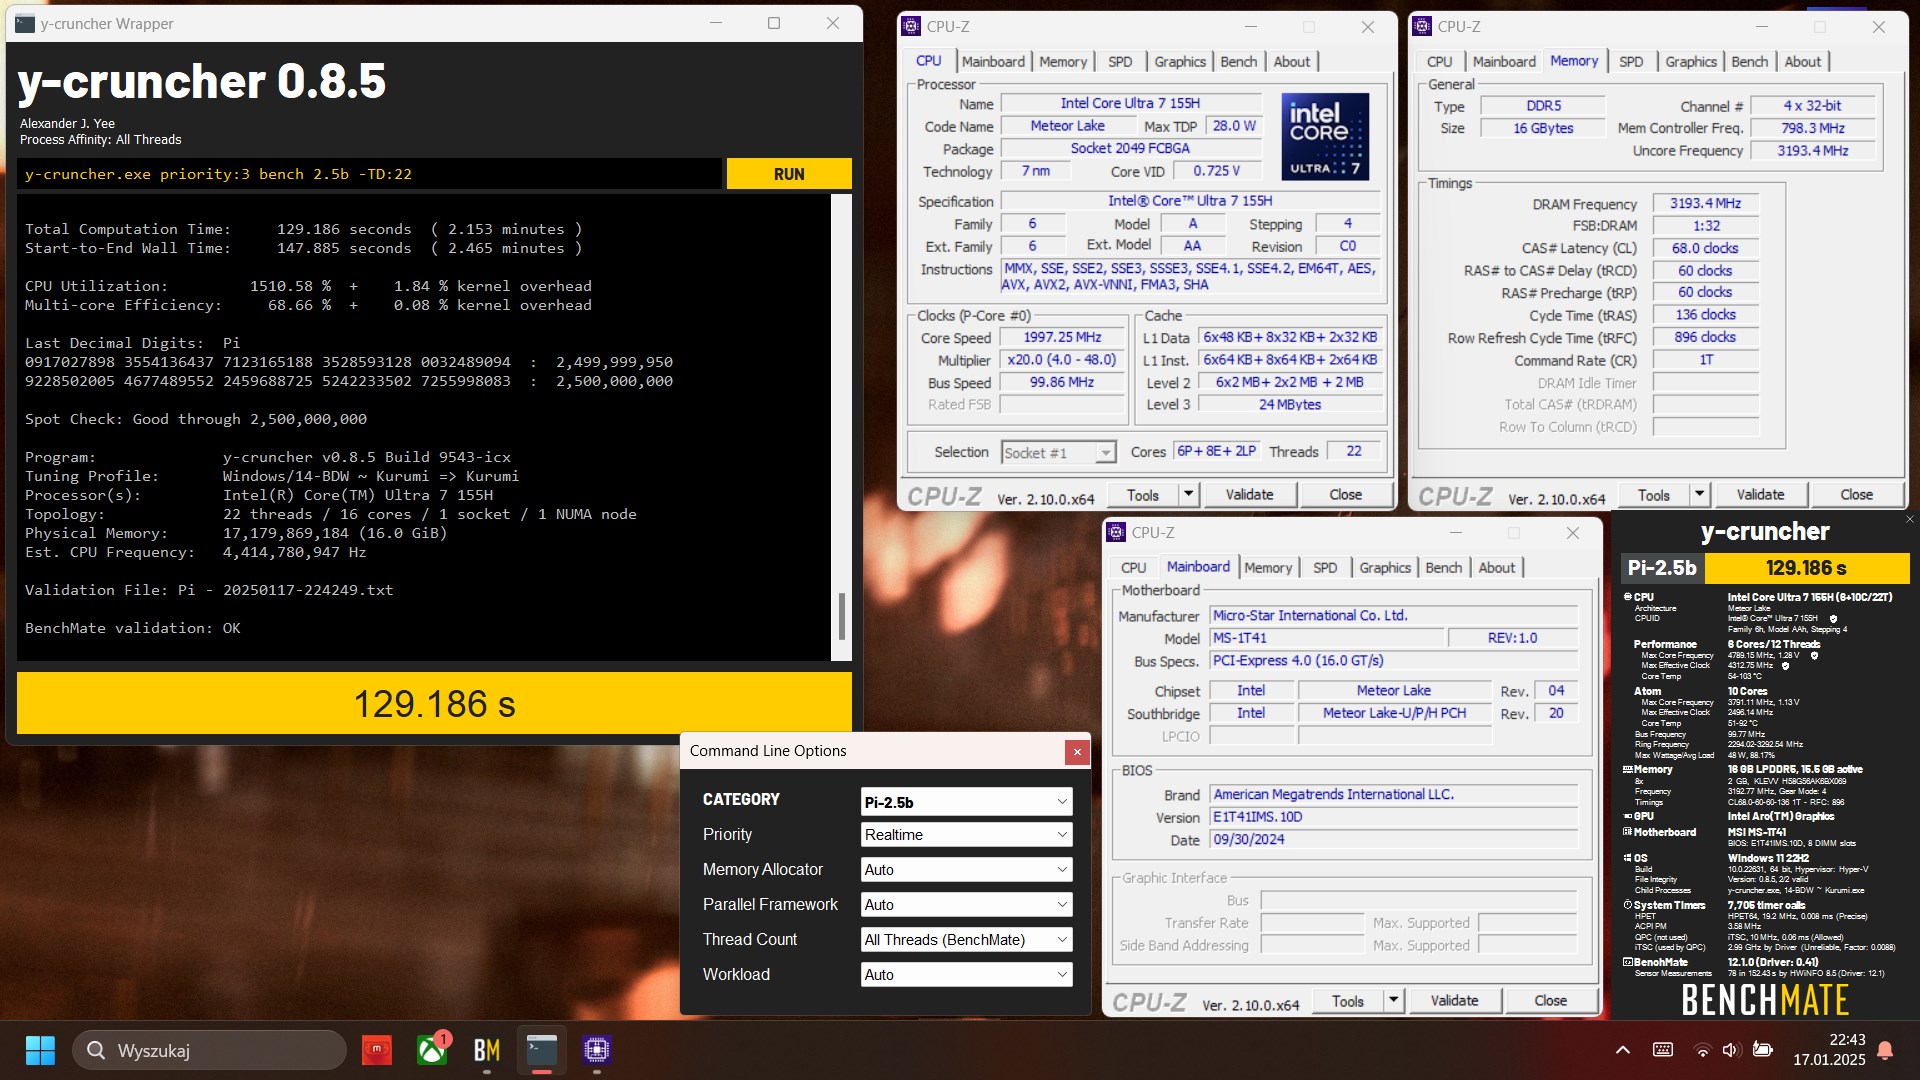Switch to the CPU tab in the CPU-Z Mainboard window
This screenshot has height=1080, width=1920.
click(x=1133, y=568)
